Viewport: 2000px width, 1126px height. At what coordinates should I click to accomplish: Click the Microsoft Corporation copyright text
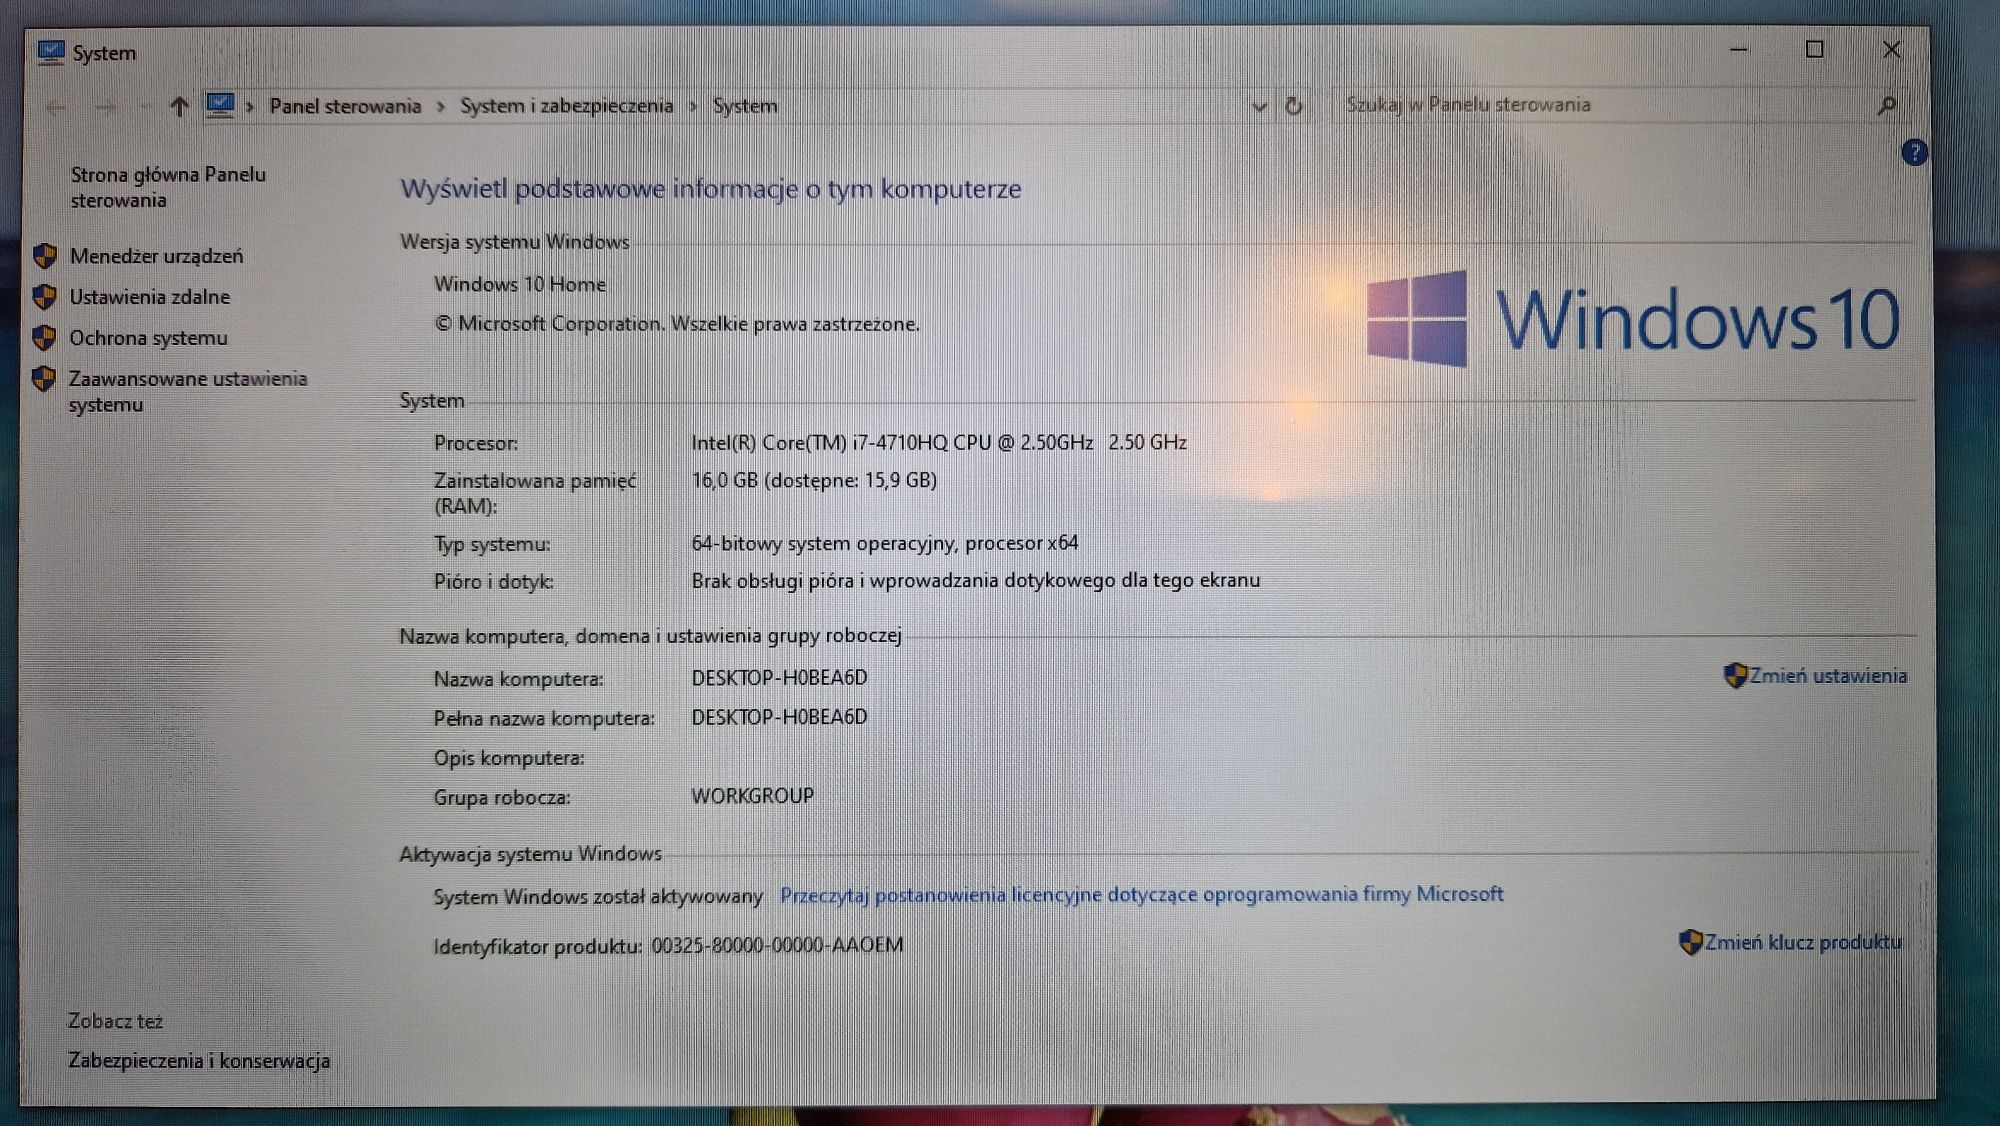677,324
